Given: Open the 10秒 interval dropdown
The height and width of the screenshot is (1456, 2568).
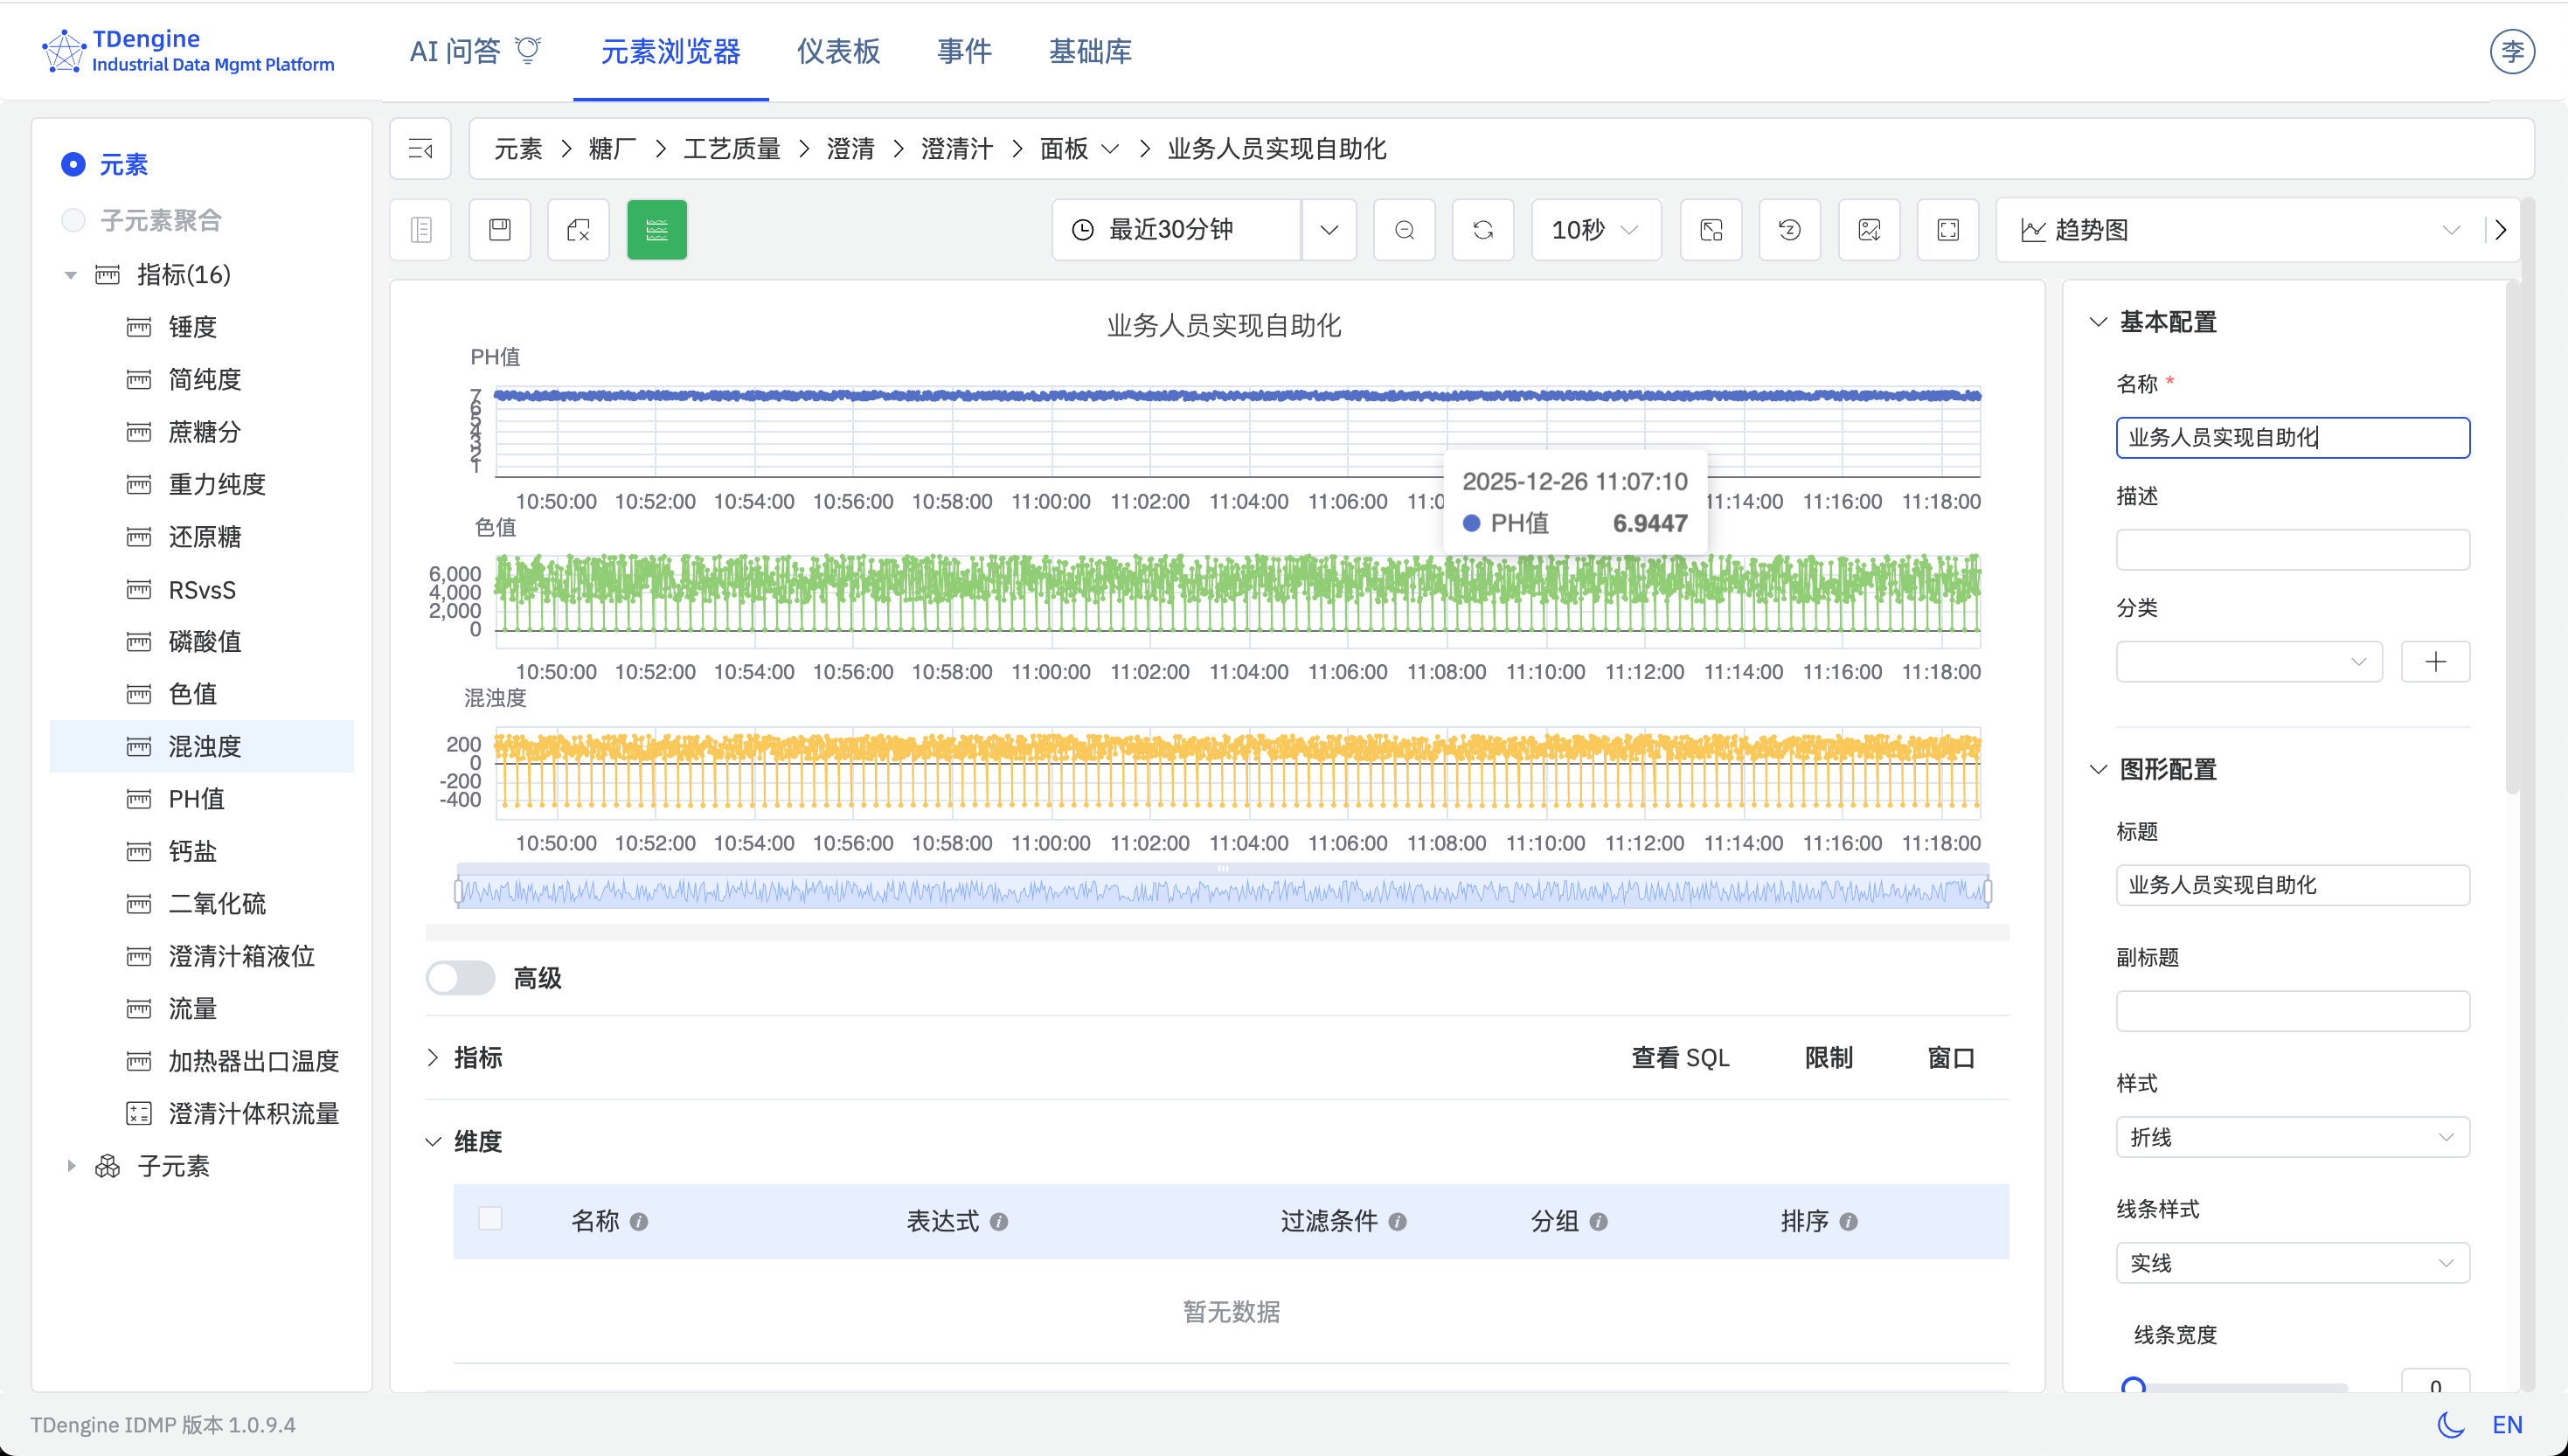Looking at the screenshot, I should point(1594,229).
